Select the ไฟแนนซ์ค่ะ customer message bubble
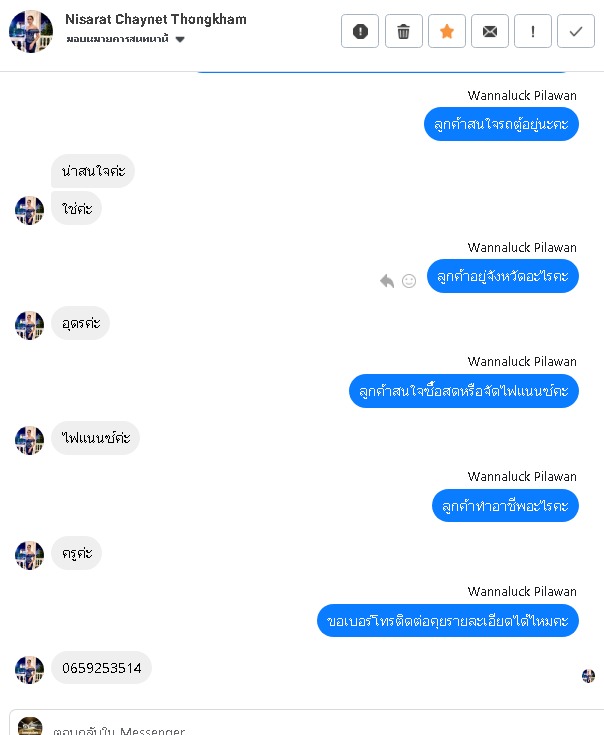The height and width of the screenshot is (735, 604). (96, 438)
